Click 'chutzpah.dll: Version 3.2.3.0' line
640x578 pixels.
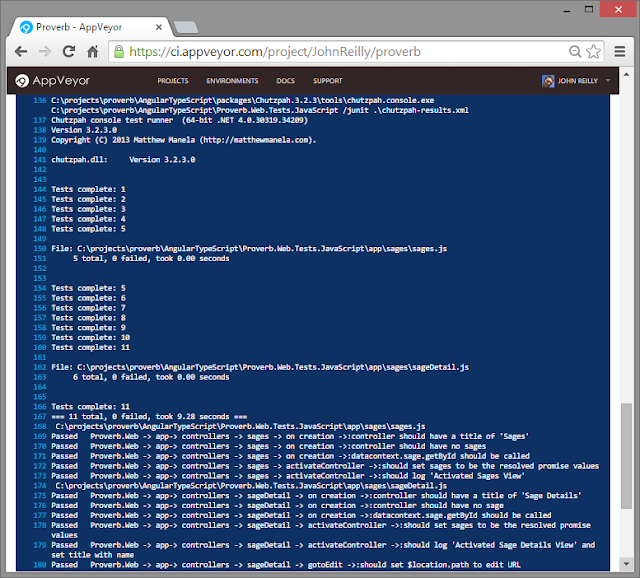pyautogui.click(x=123, y=160)
